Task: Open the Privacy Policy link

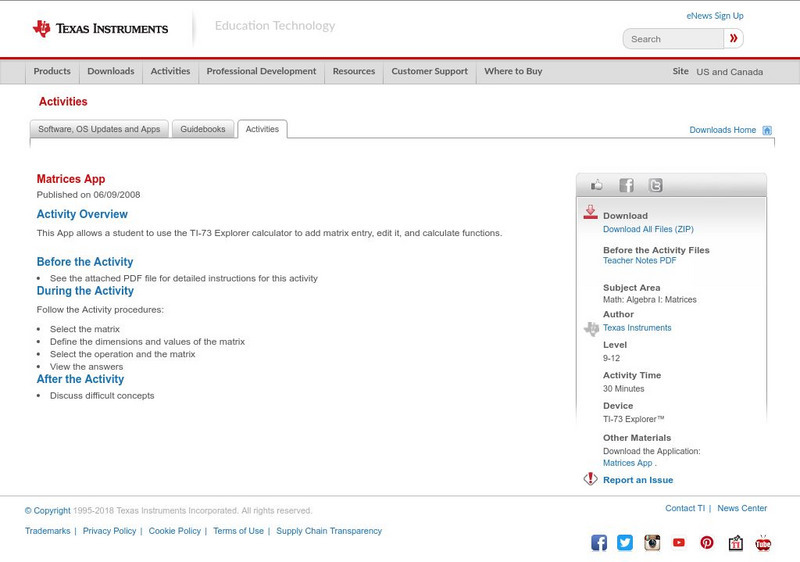Action: tap(109, 531)
